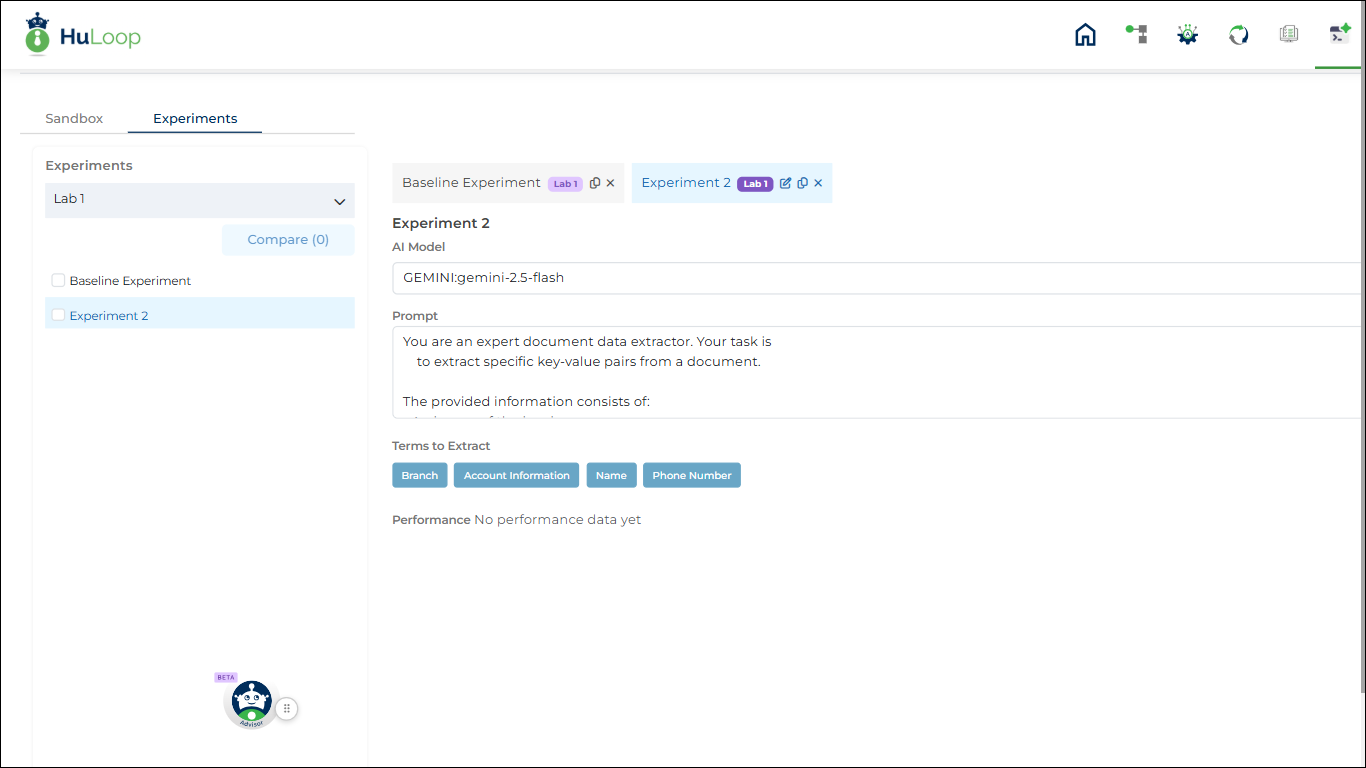
Task: Click the AI Model field showing gemini-2.5-flash
Action: click(879, 278)
